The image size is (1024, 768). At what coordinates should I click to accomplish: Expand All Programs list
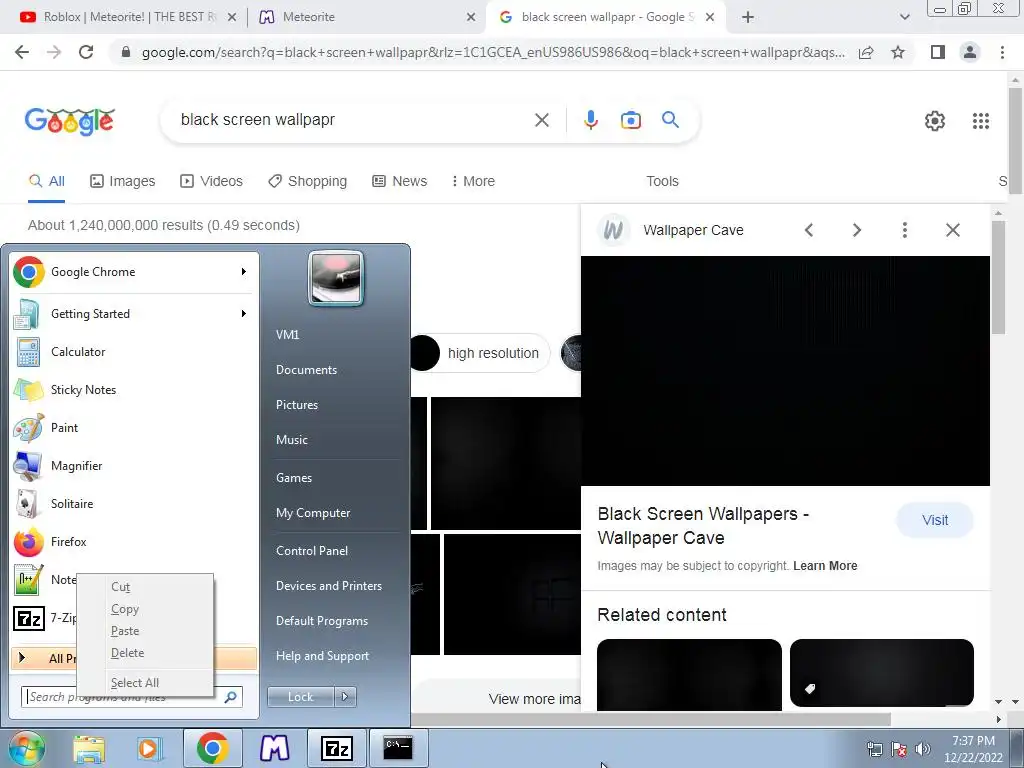(x=134, y=658)
